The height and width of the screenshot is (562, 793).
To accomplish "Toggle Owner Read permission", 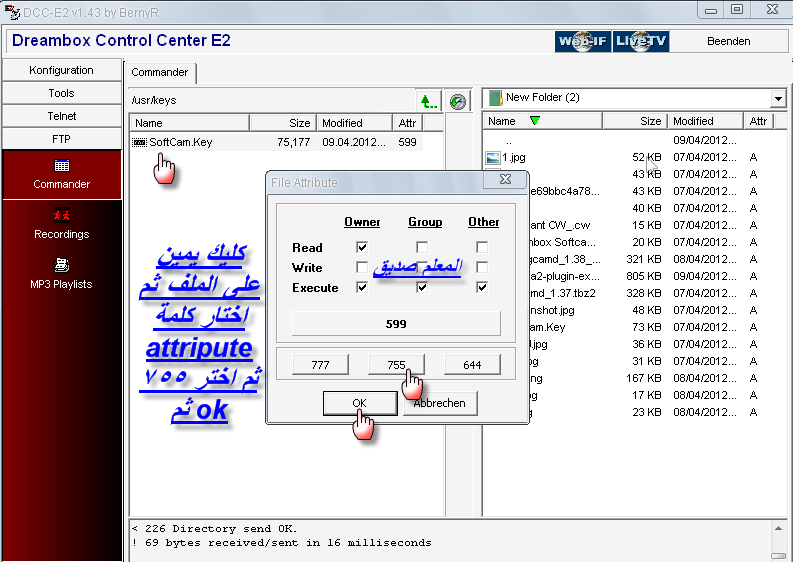I will click(362, 247).
